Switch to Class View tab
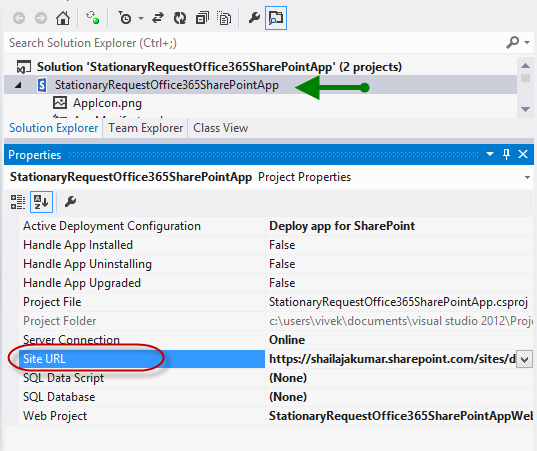Image resolution: width=537 pixels, height=451 pixels. (221, 128)
